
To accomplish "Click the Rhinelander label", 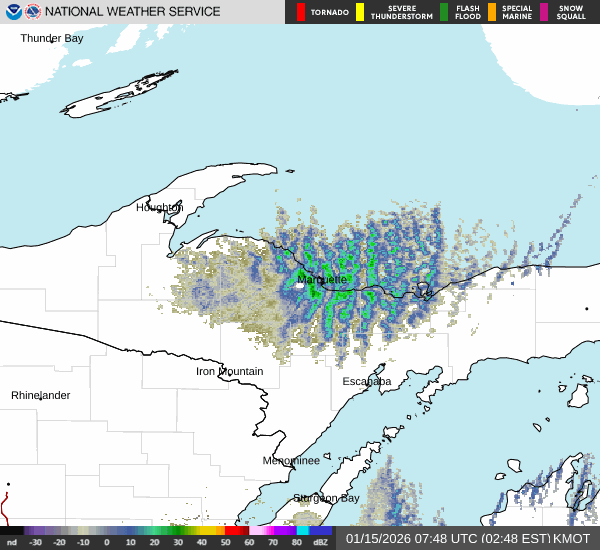I will pyautogui.click(x=41, y=395).
